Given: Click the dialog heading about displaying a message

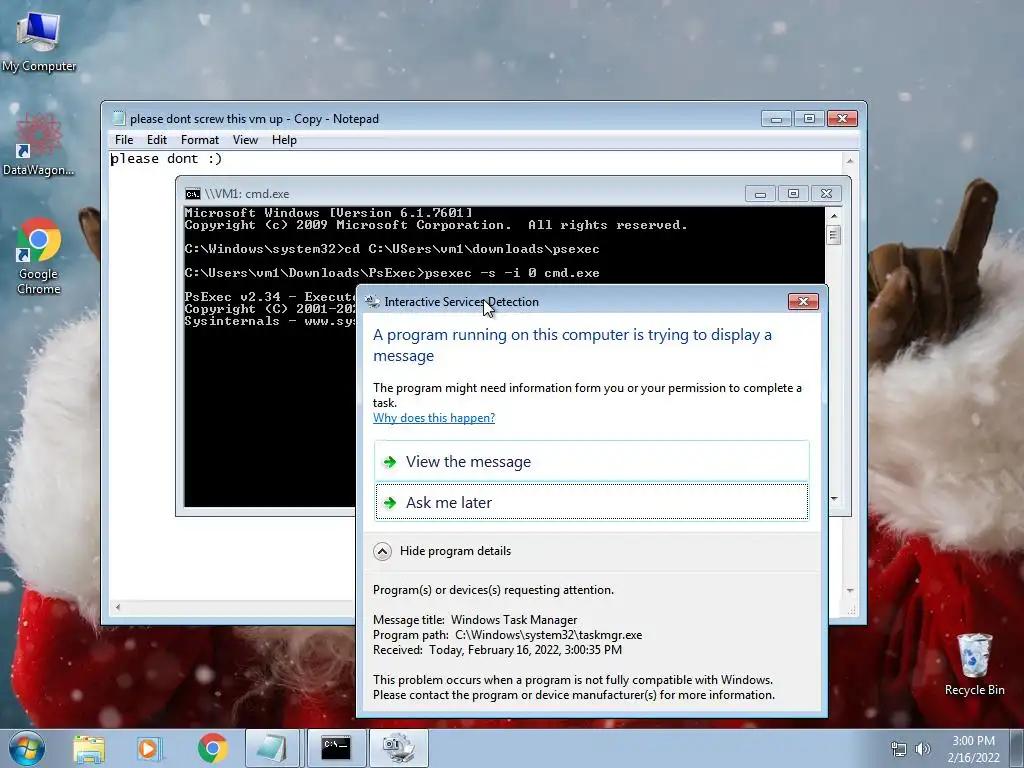Looking at the screenshot, I should coord(572,345).
